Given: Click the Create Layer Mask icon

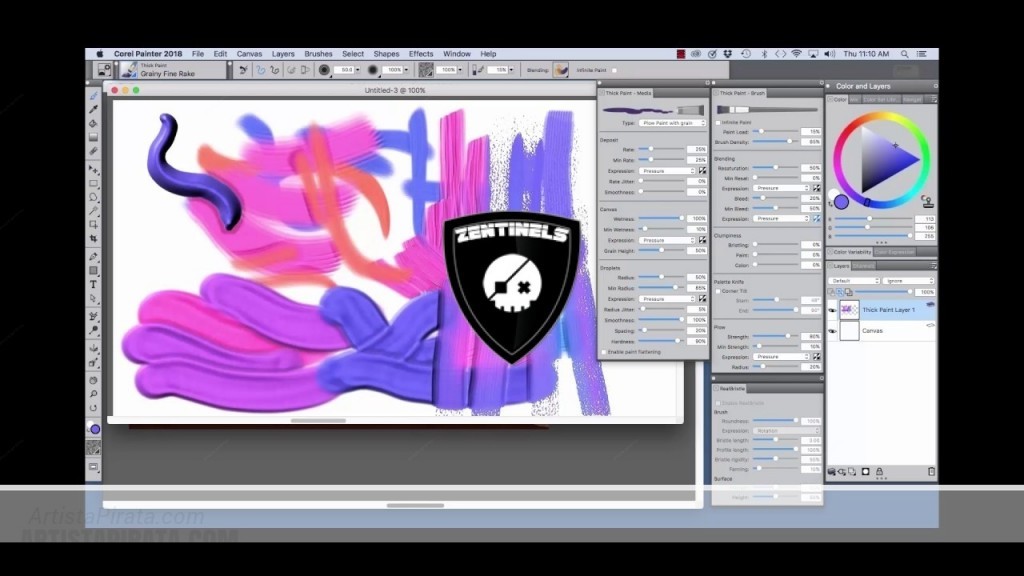Looking at the screenshot, I should click(x=865, y=472).
